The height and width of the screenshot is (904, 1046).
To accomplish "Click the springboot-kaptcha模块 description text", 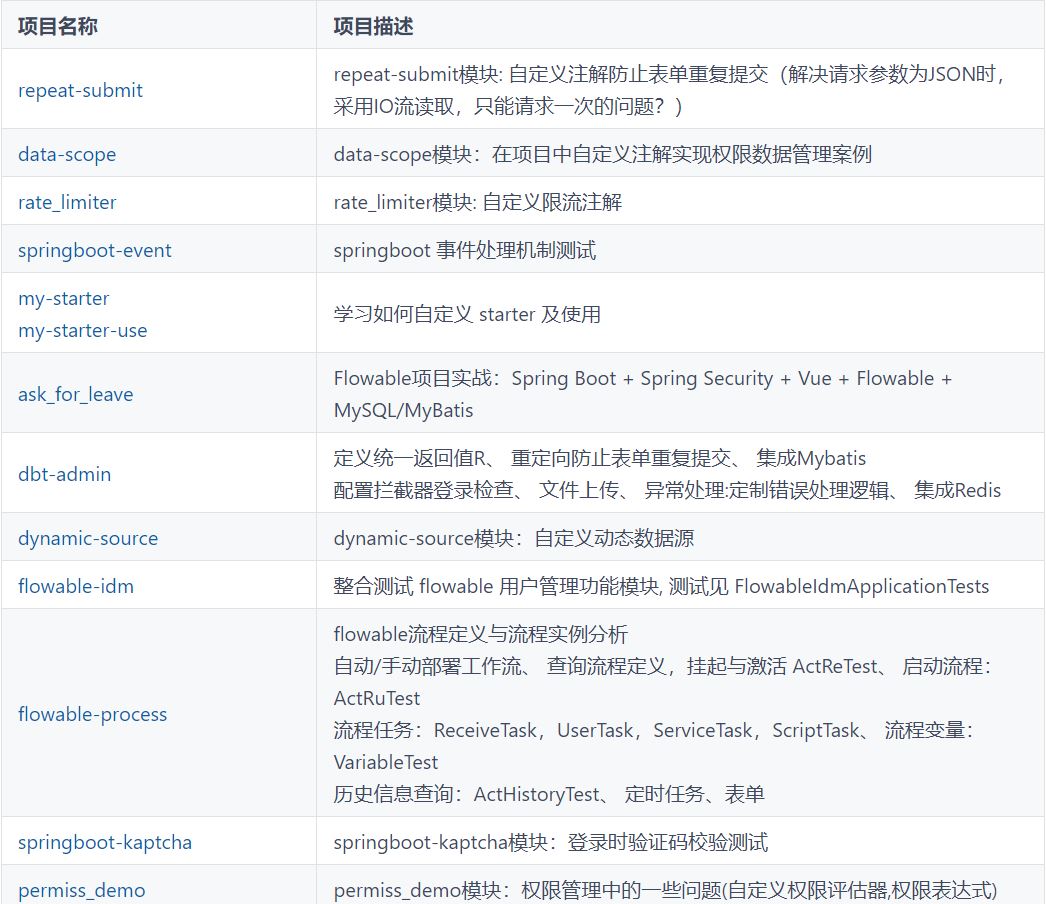I will click(551, 843).
